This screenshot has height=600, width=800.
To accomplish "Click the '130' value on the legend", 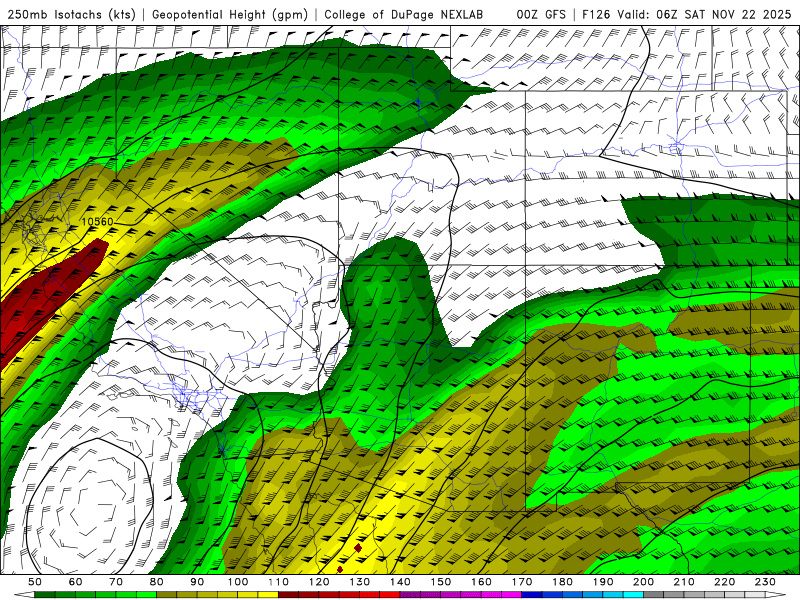I will 360,582.
